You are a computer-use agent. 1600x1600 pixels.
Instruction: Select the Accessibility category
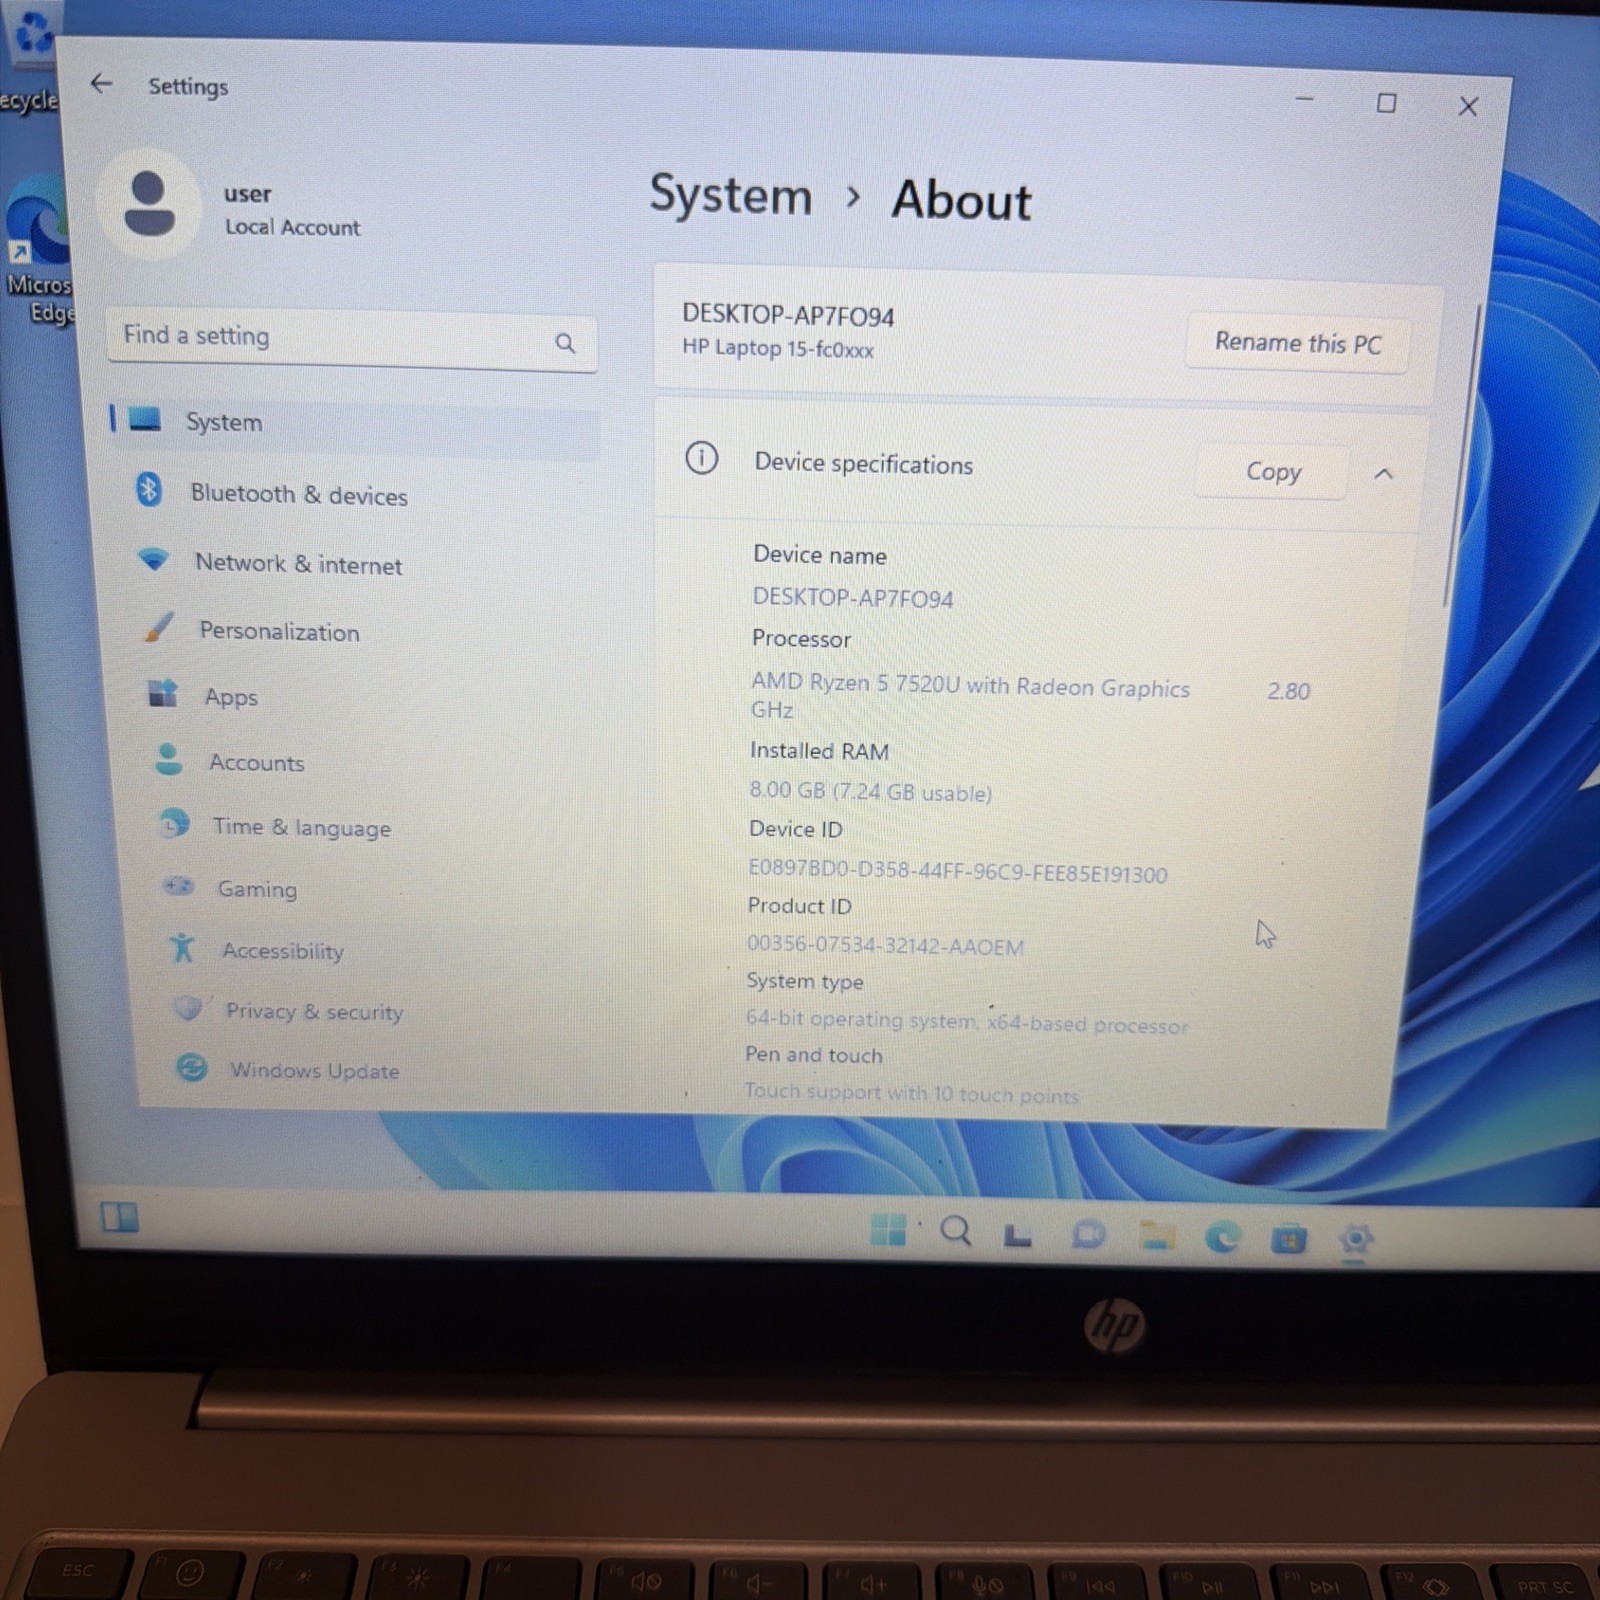point(283,951)
